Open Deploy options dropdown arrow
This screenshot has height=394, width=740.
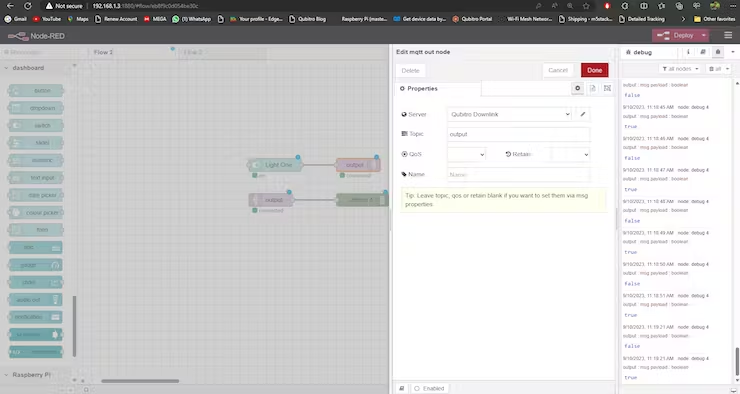coord(704,35)
